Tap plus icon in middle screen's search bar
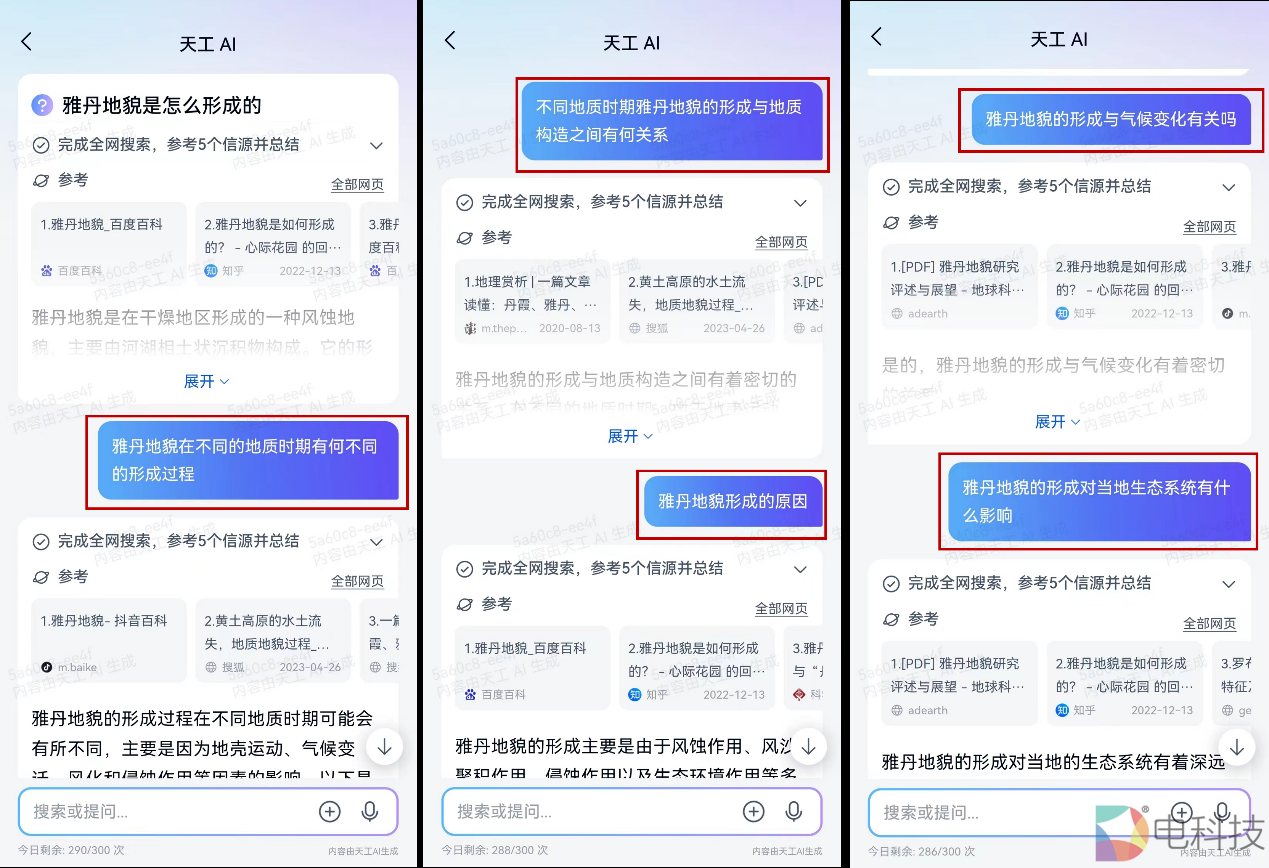The width and height of the screenshot is (1269, 868). click(754, 811)
